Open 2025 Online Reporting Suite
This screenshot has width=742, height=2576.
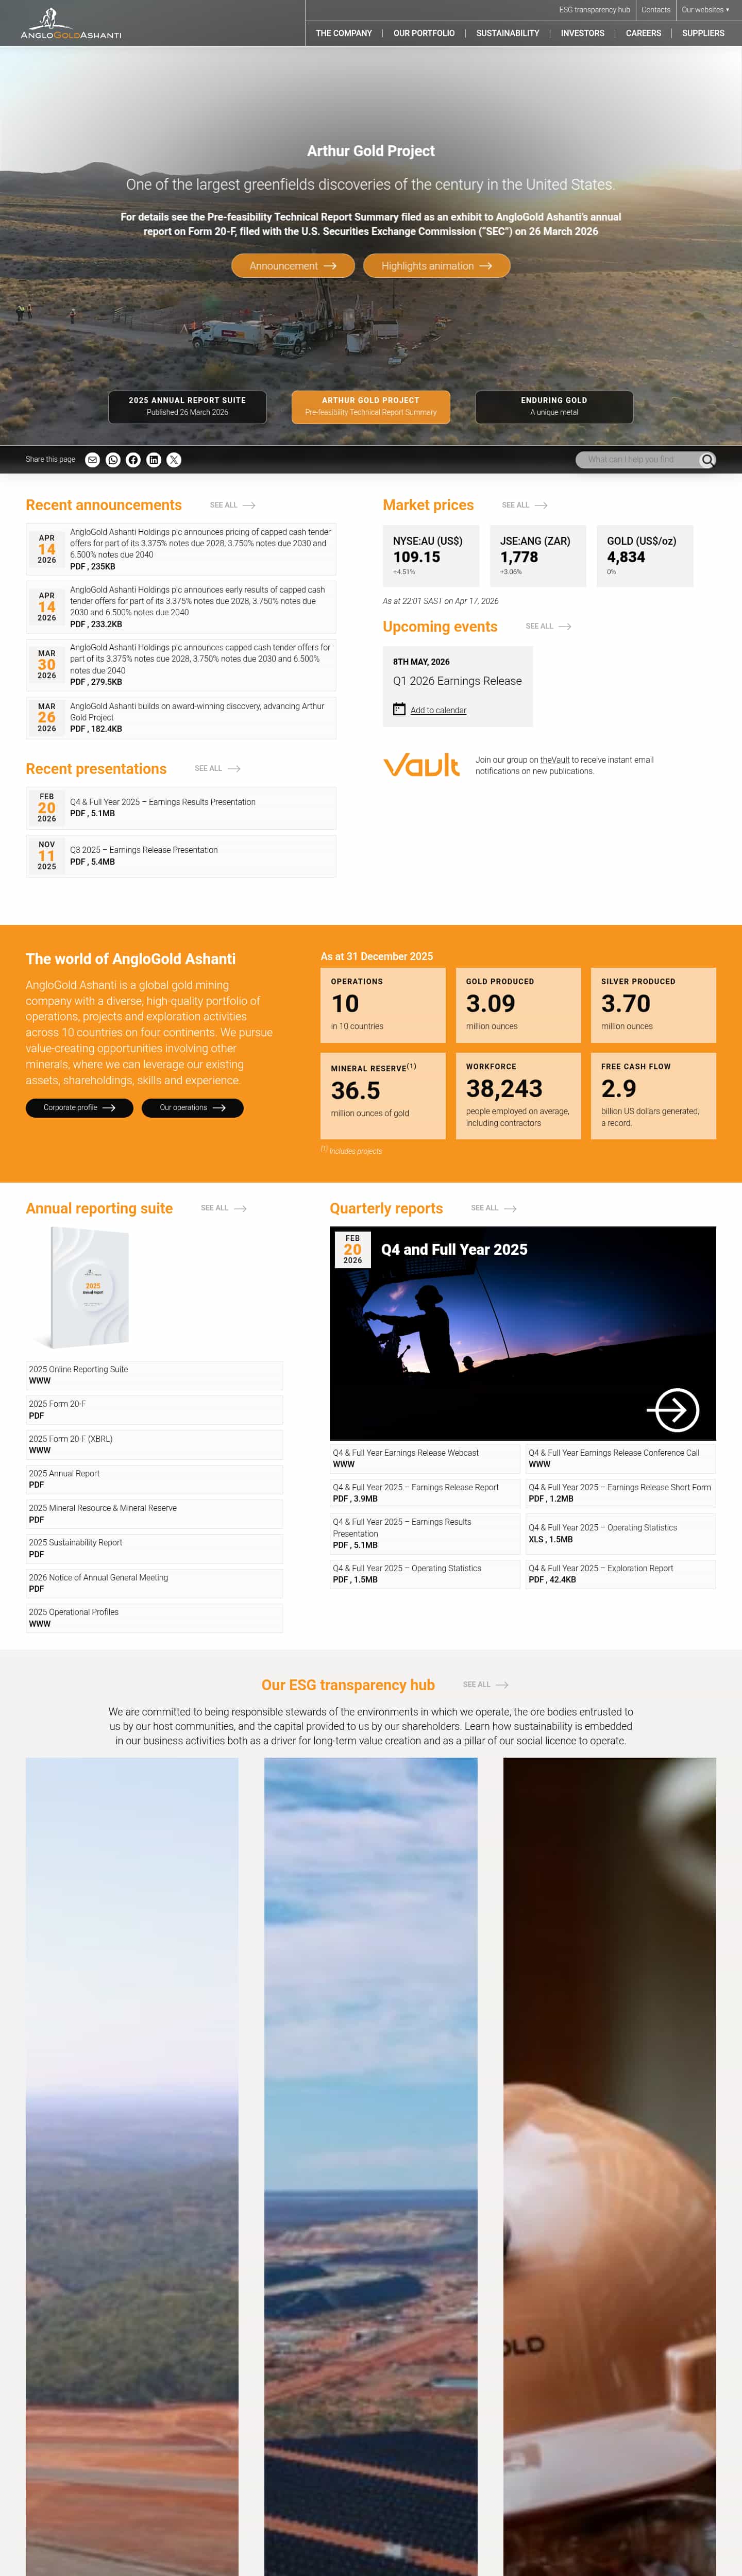point(154,1375)
